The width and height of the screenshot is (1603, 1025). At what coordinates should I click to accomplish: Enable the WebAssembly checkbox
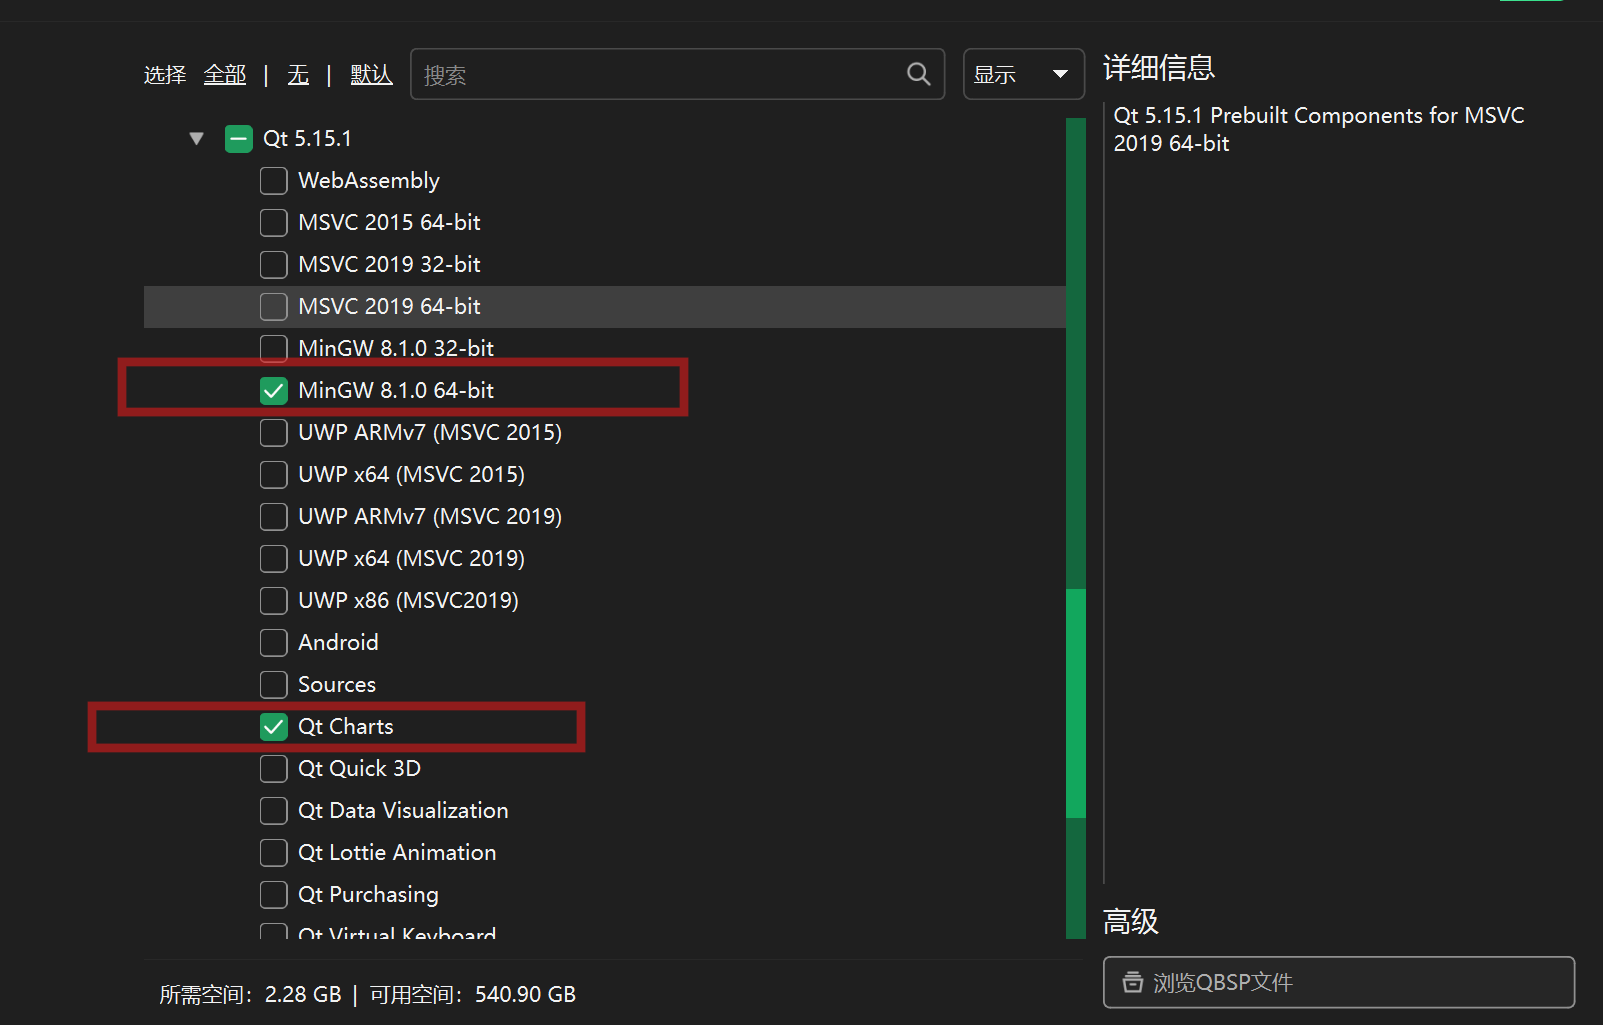(x=273, y=181)
